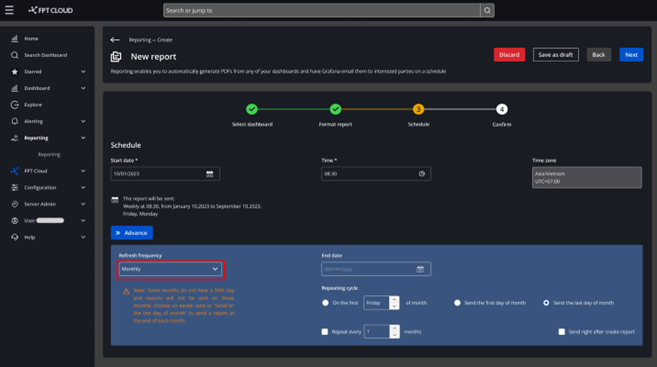Click the End date input field
The image size is (657, 367).
tap(376, 269)
